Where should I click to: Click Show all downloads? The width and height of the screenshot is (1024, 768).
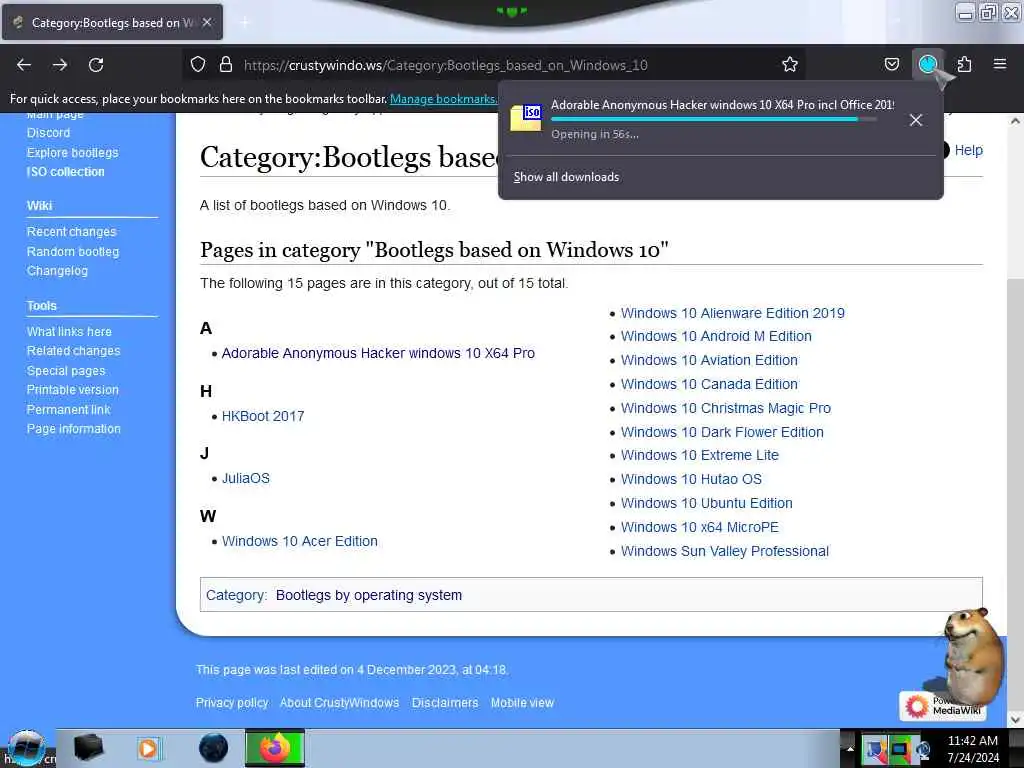[566, 177]
